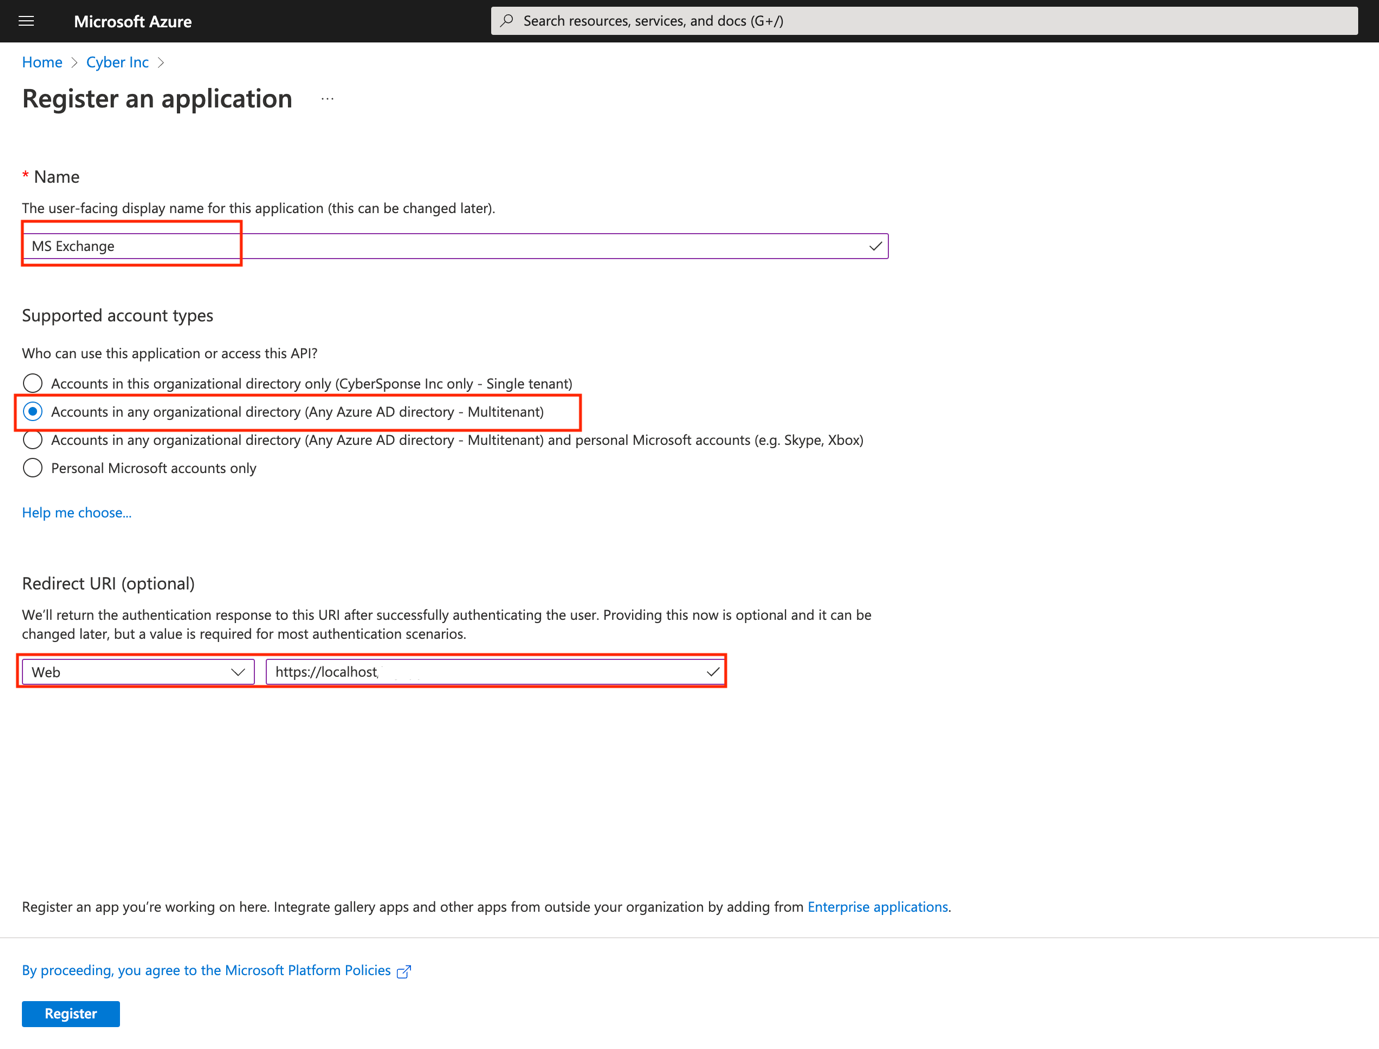The width and height of the screenshot is (1379, 1049).
Task: Select Multitenant and personal Microsoft accounts option
Action: [33, 440]
